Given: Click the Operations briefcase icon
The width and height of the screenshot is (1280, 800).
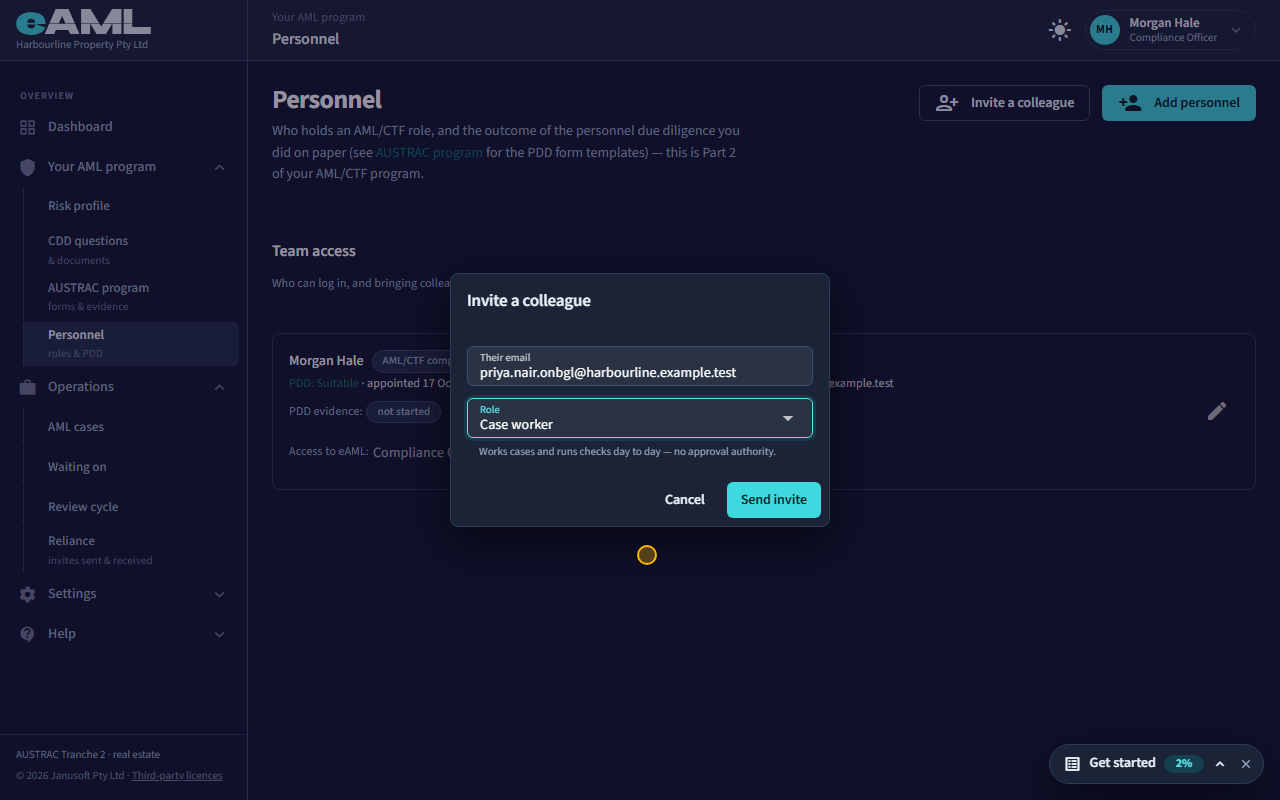Looking at the screenshot, I should (28, 387).
